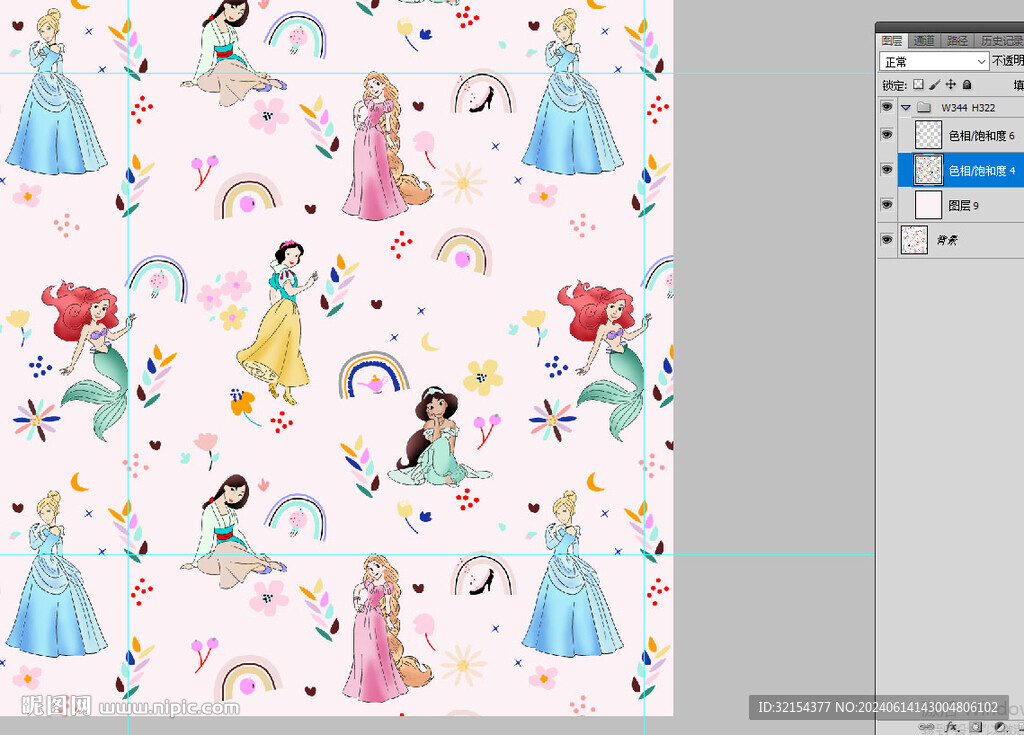
Task: Select the thumbnail of 色相/饱和度 4
Action: click(x=928, y=170)
